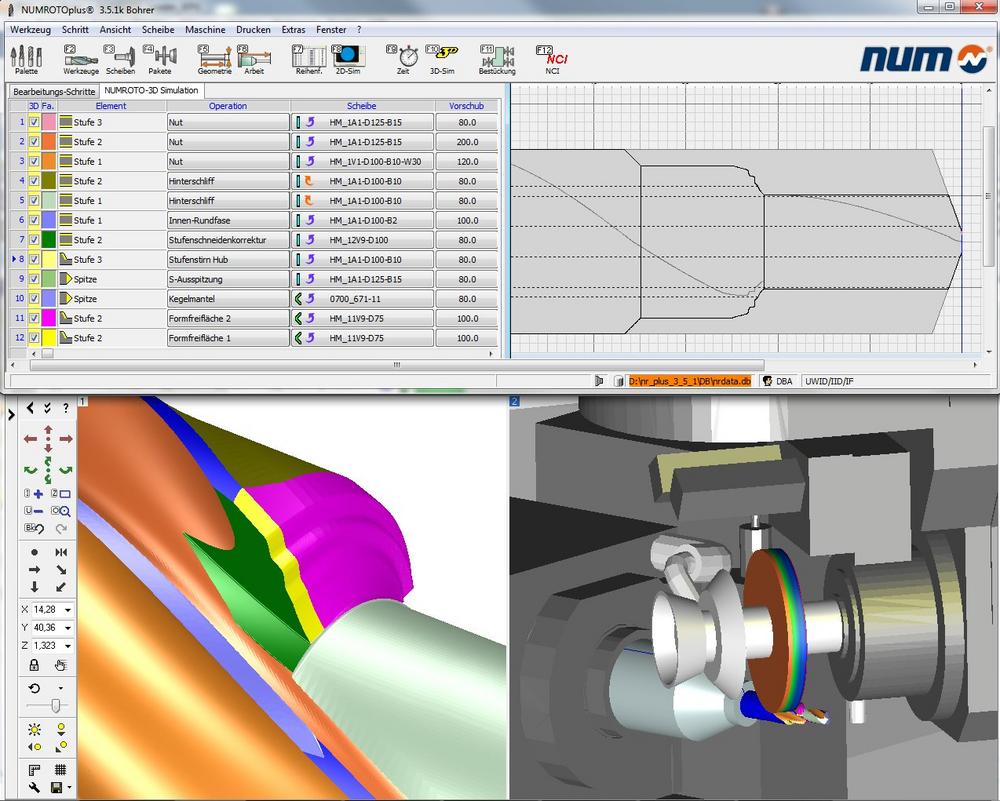Open the Werkzeug menu
The height and width of the screenshot is (801, 1000).
[x=31, y=29]
